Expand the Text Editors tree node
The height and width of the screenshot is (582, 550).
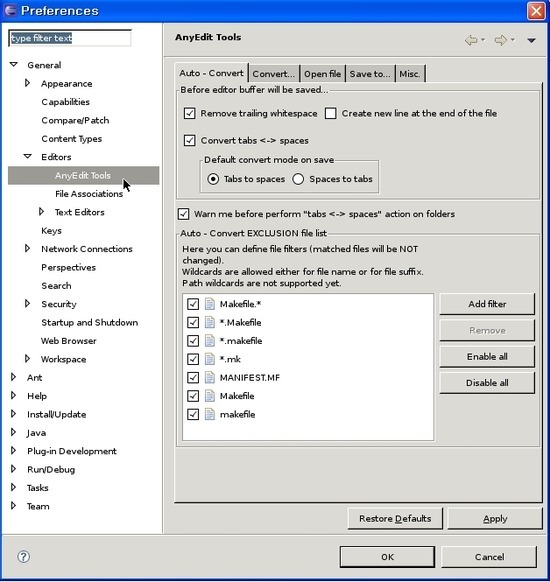(41, 212)
